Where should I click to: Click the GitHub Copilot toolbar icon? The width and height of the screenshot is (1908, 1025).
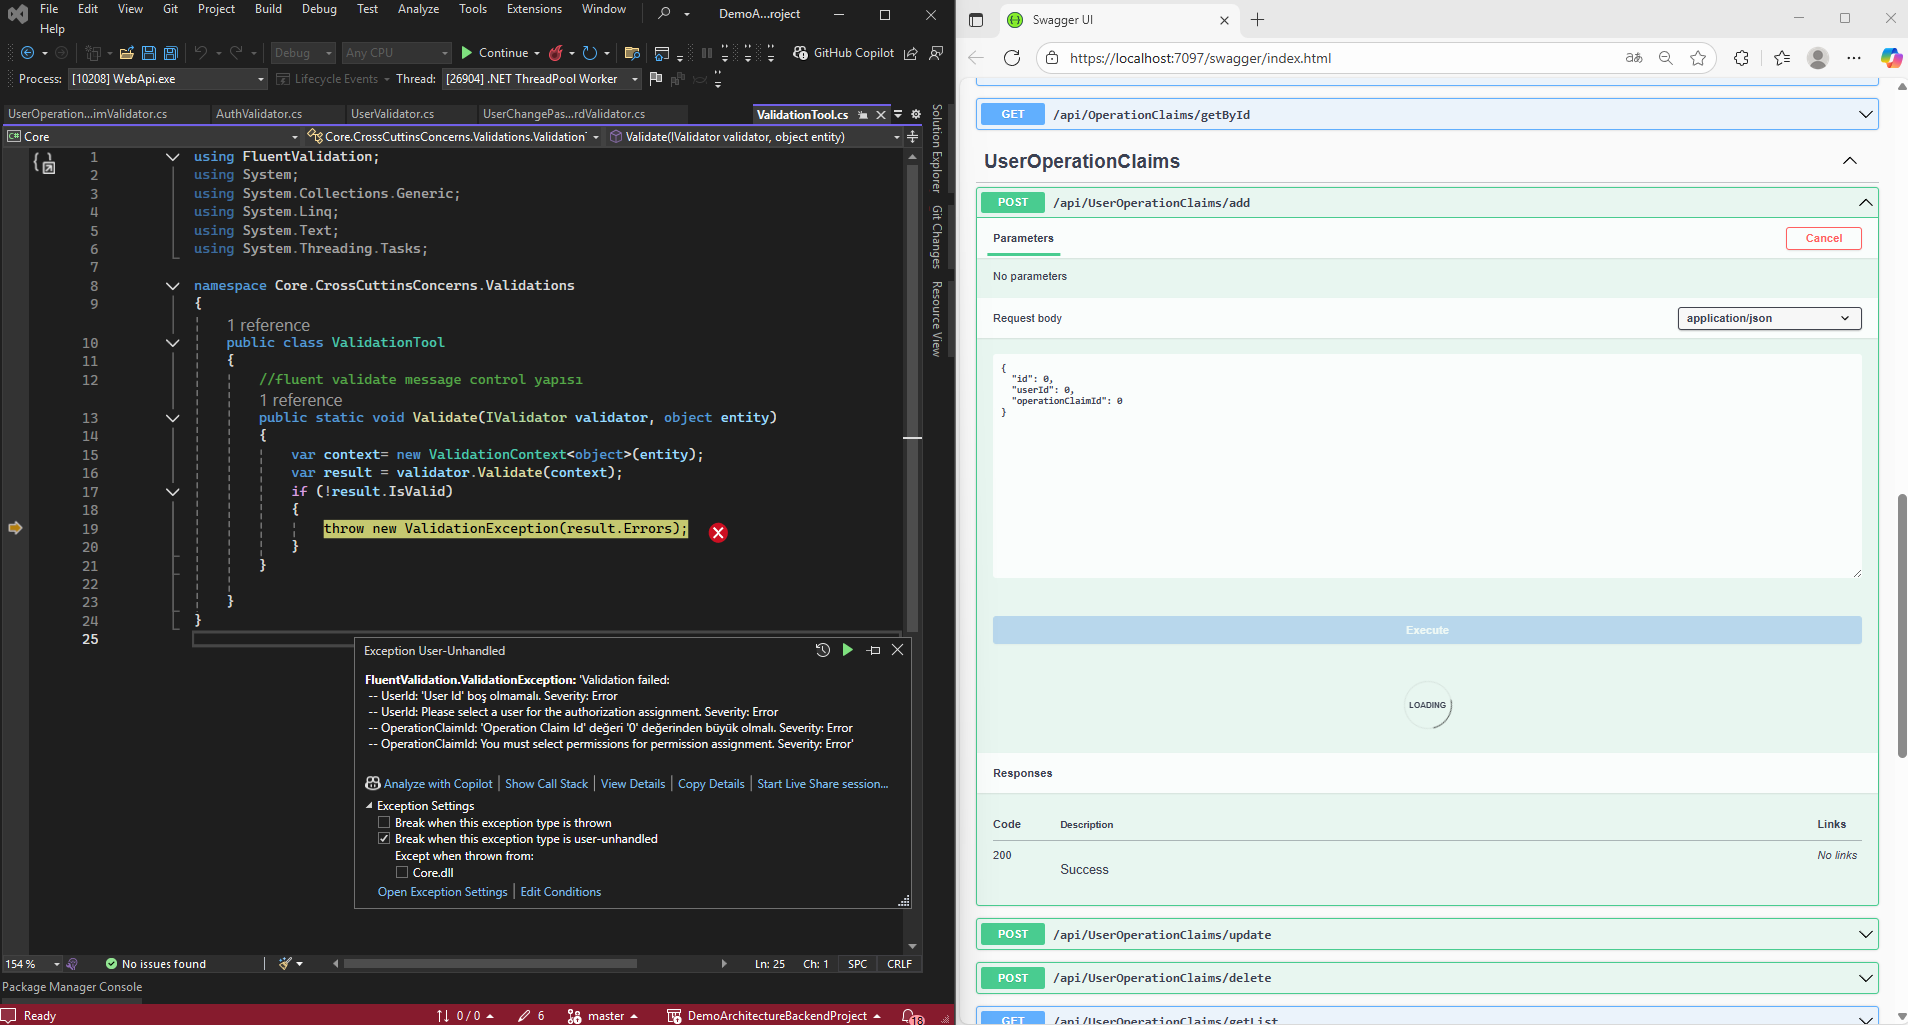[800, 53]
